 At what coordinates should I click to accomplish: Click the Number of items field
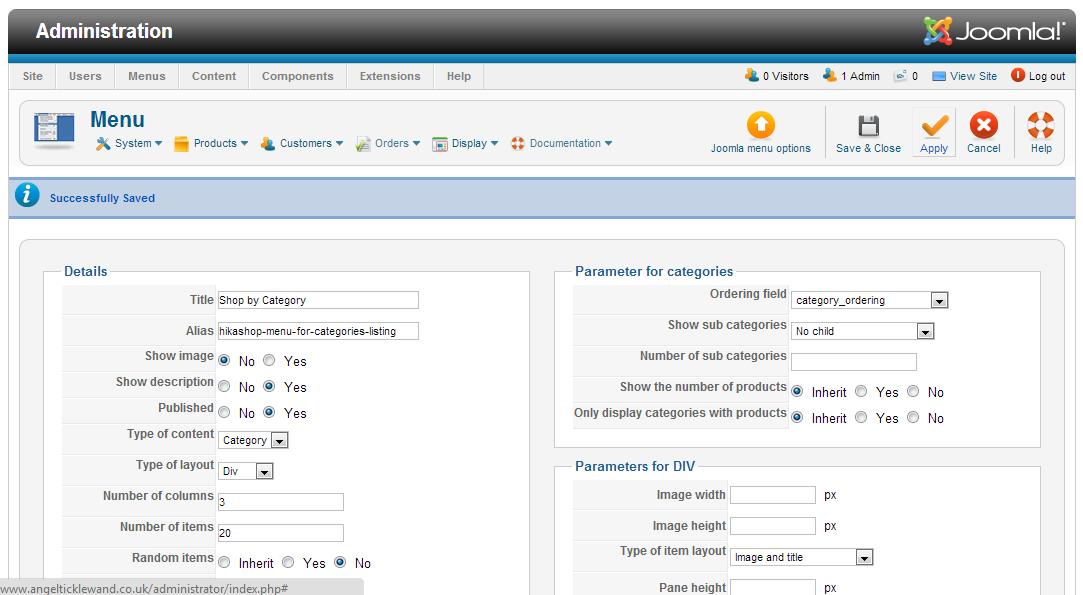[280, 533]
